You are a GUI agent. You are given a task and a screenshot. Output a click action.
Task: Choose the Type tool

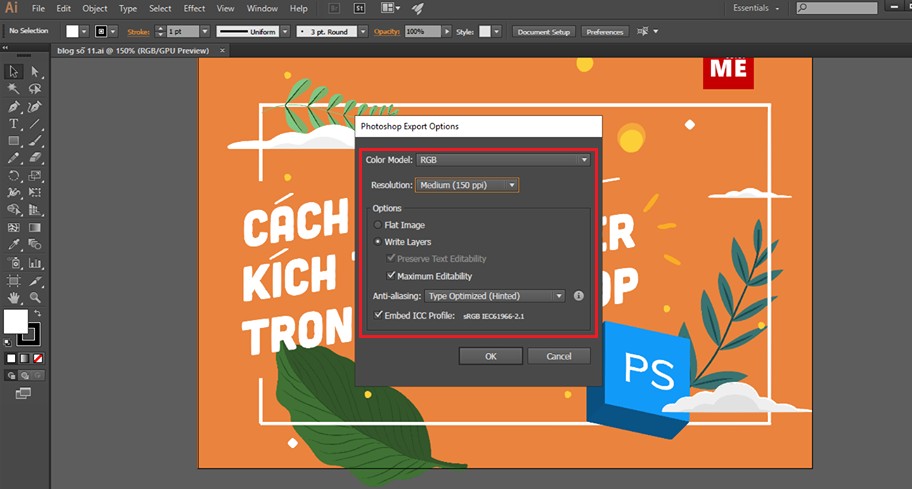(14, 124)
